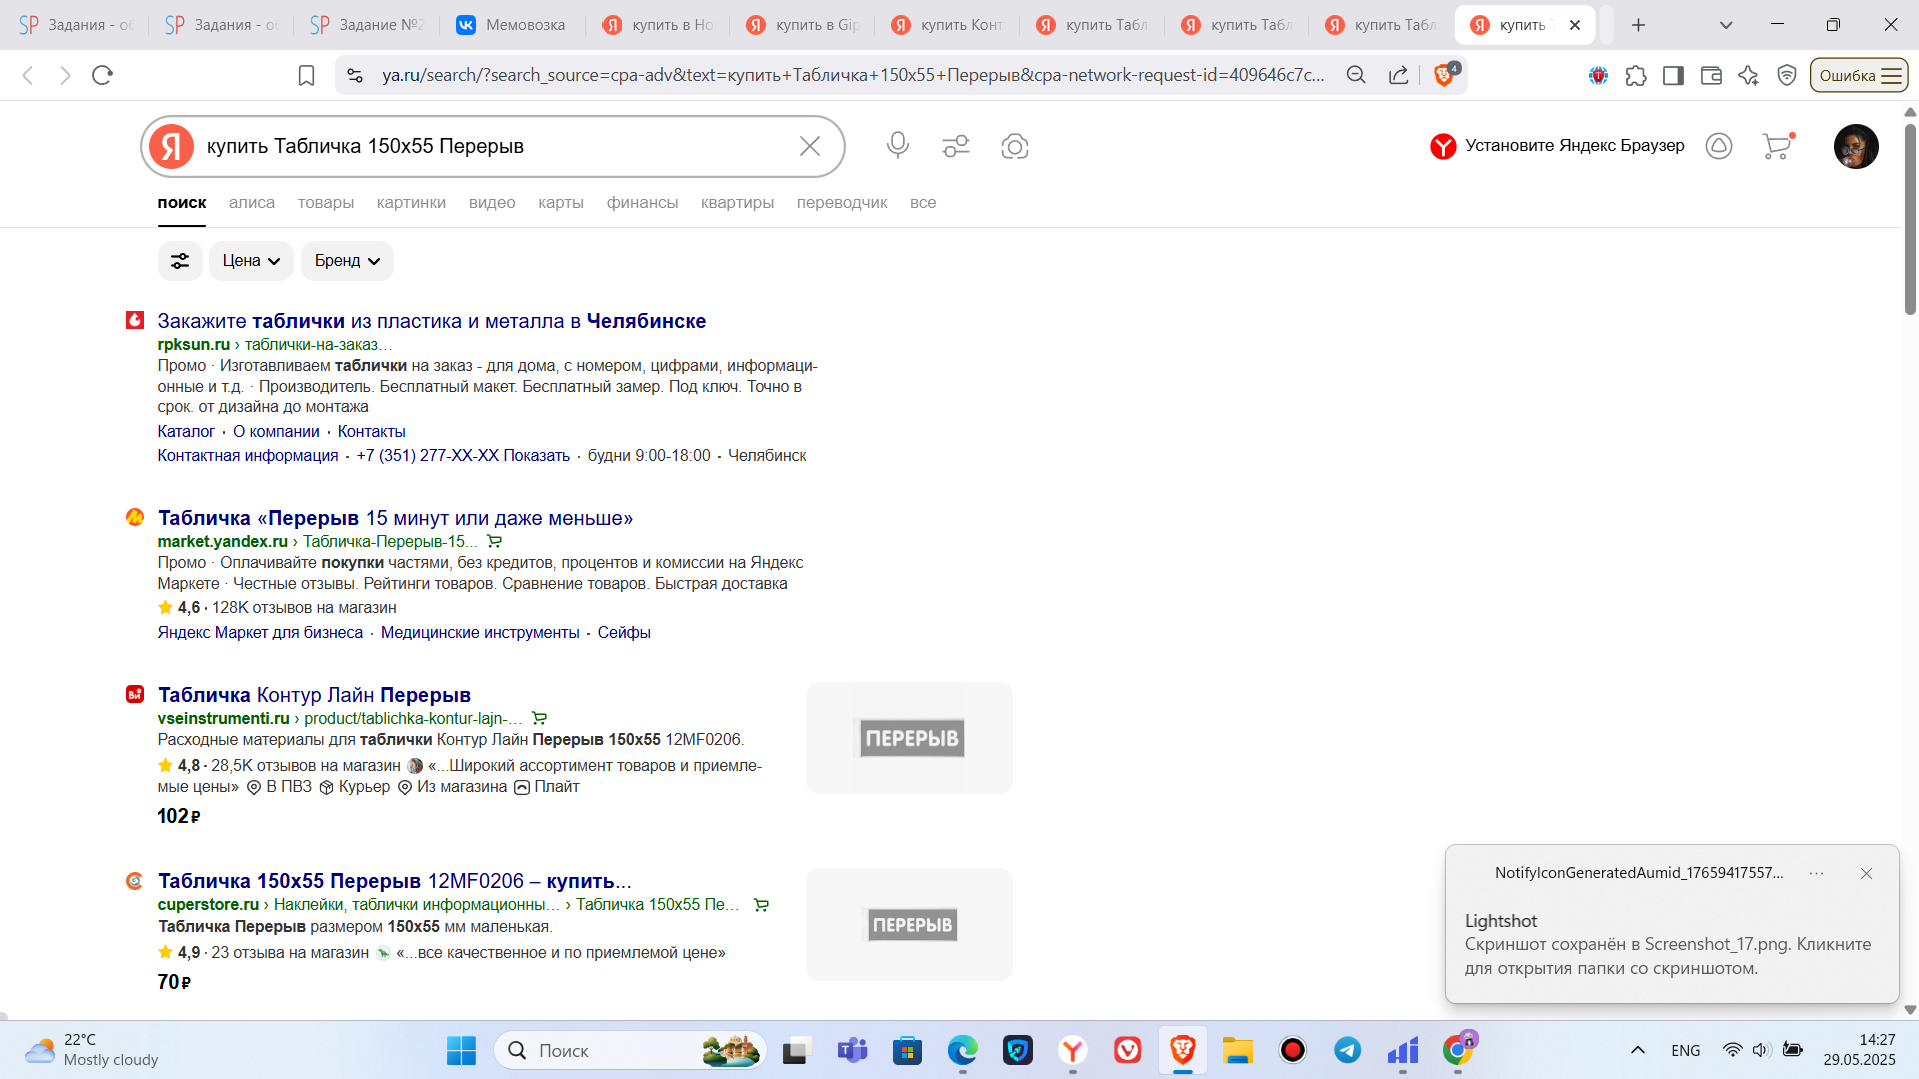
Task: Open the все services tab
Action: [x=923, y=202]
